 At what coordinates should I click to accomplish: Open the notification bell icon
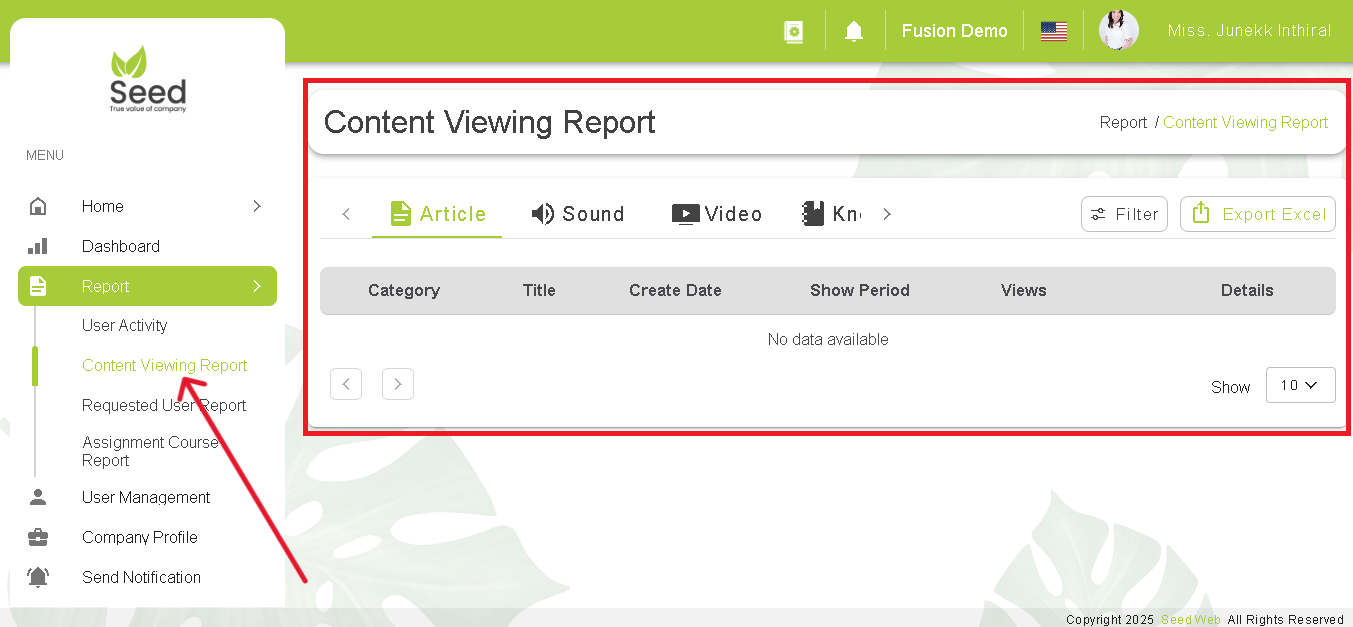click(x=853, y=30)
